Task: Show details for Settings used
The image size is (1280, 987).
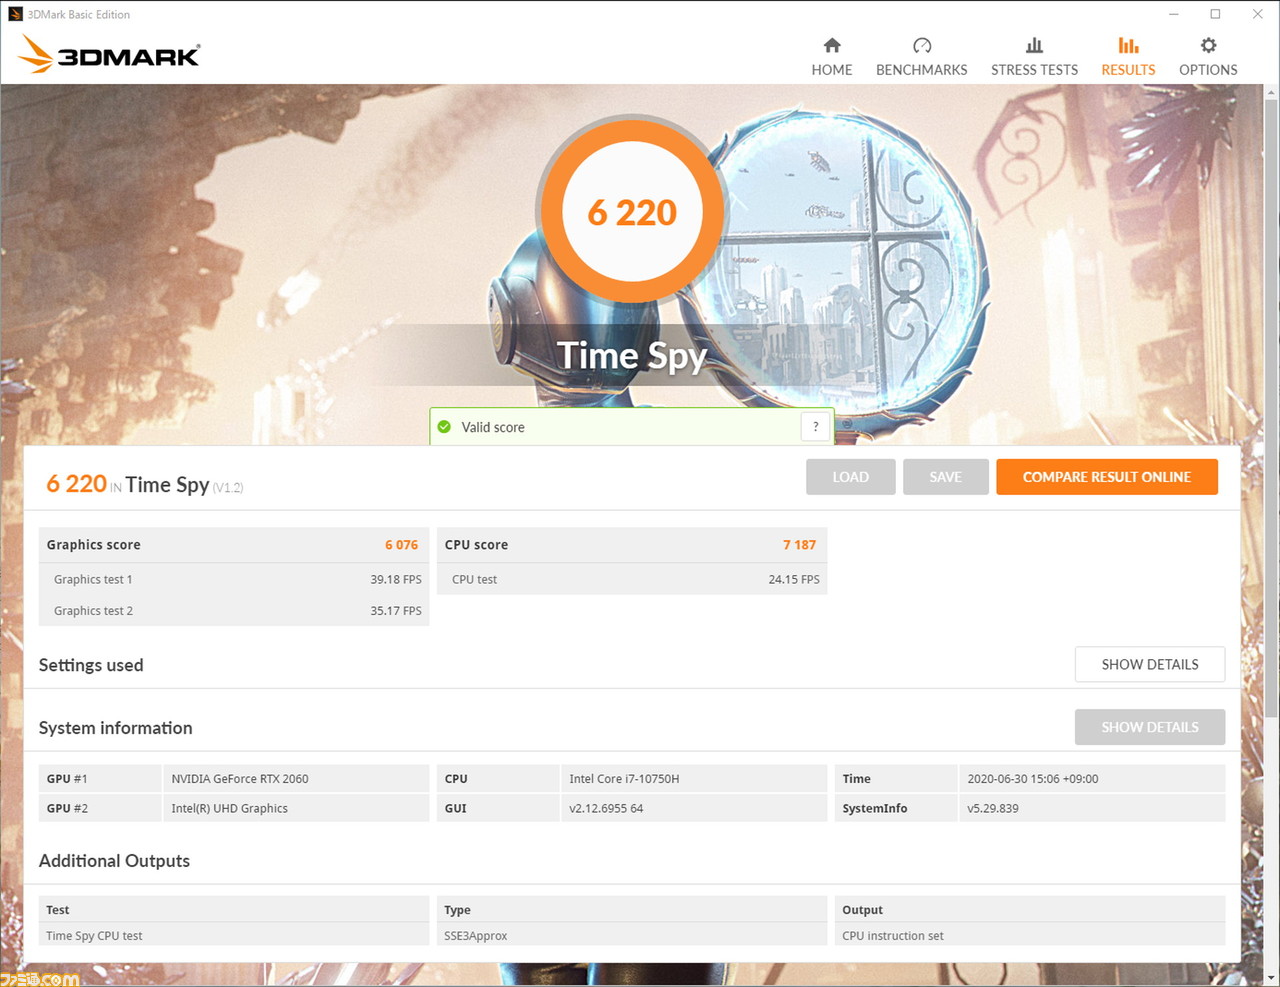Action: click(1150, 664)
